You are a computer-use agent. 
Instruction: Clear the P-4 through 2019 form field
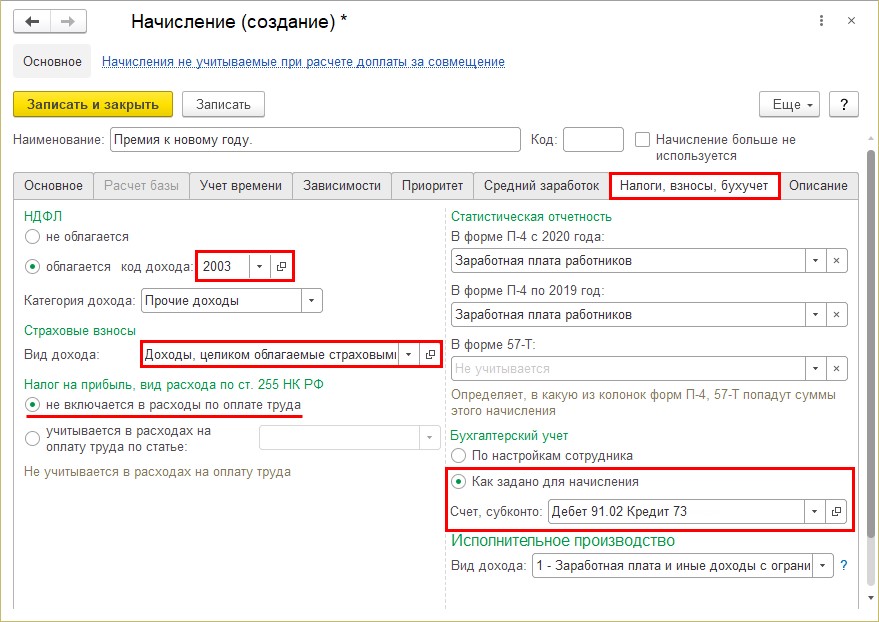click(836, 314)
